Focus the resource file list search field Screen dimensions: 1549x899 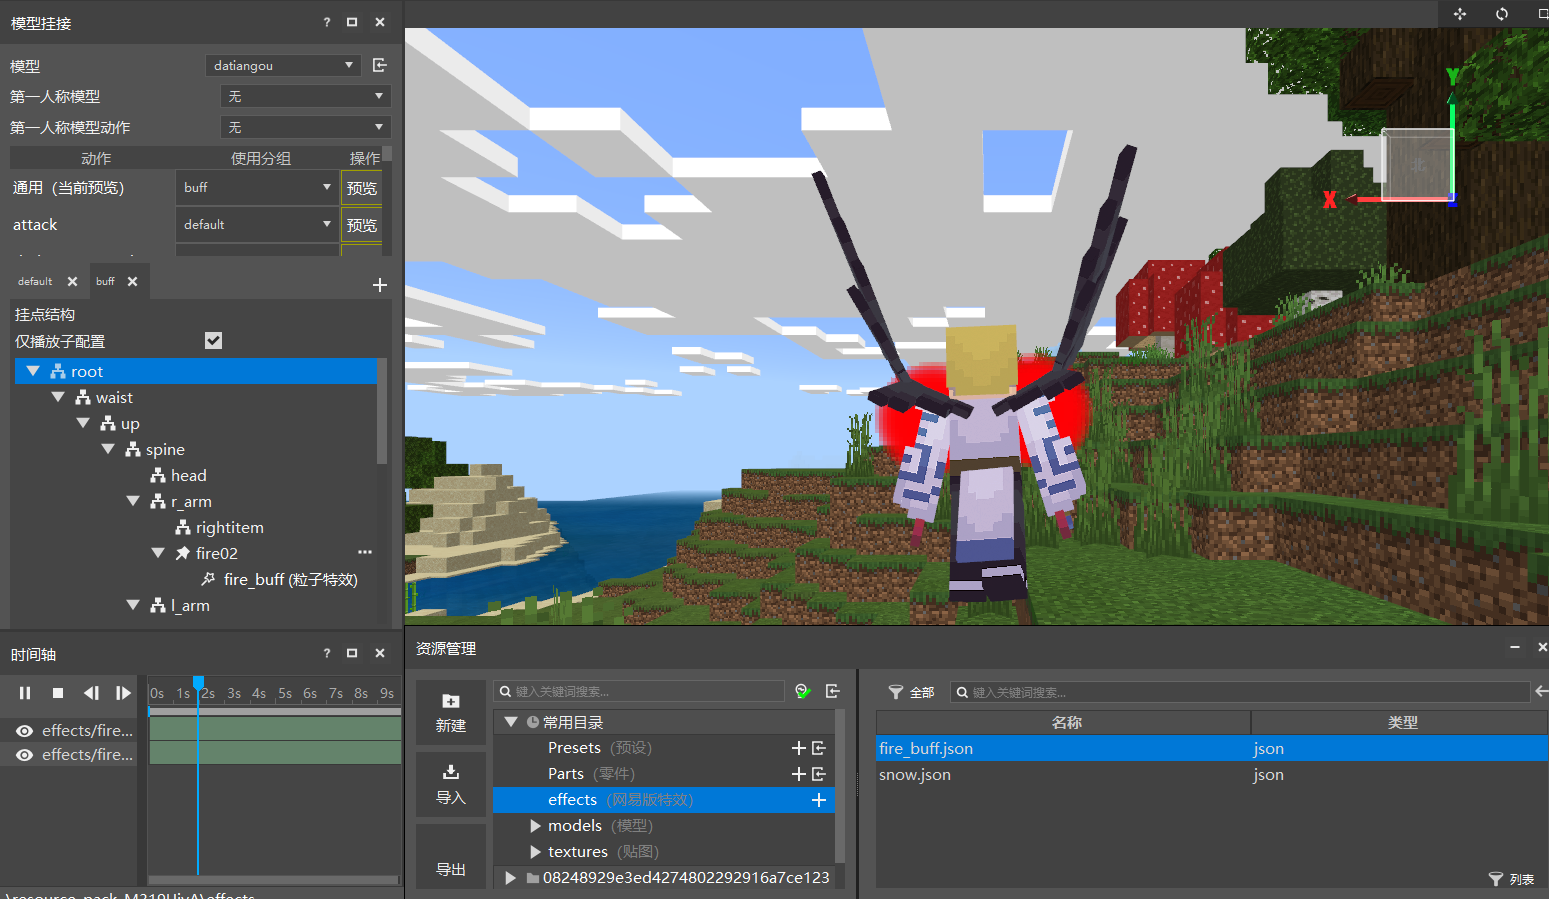pyautogui.click(x=1240, y=692)
